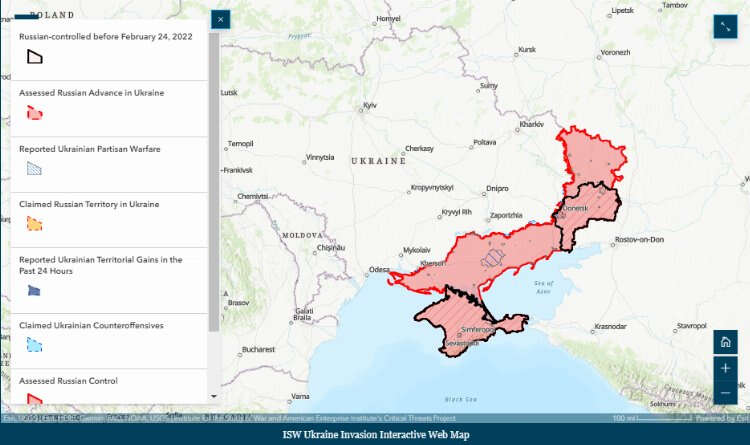
Task: Zoom in on the map
Action: (726, 367)
